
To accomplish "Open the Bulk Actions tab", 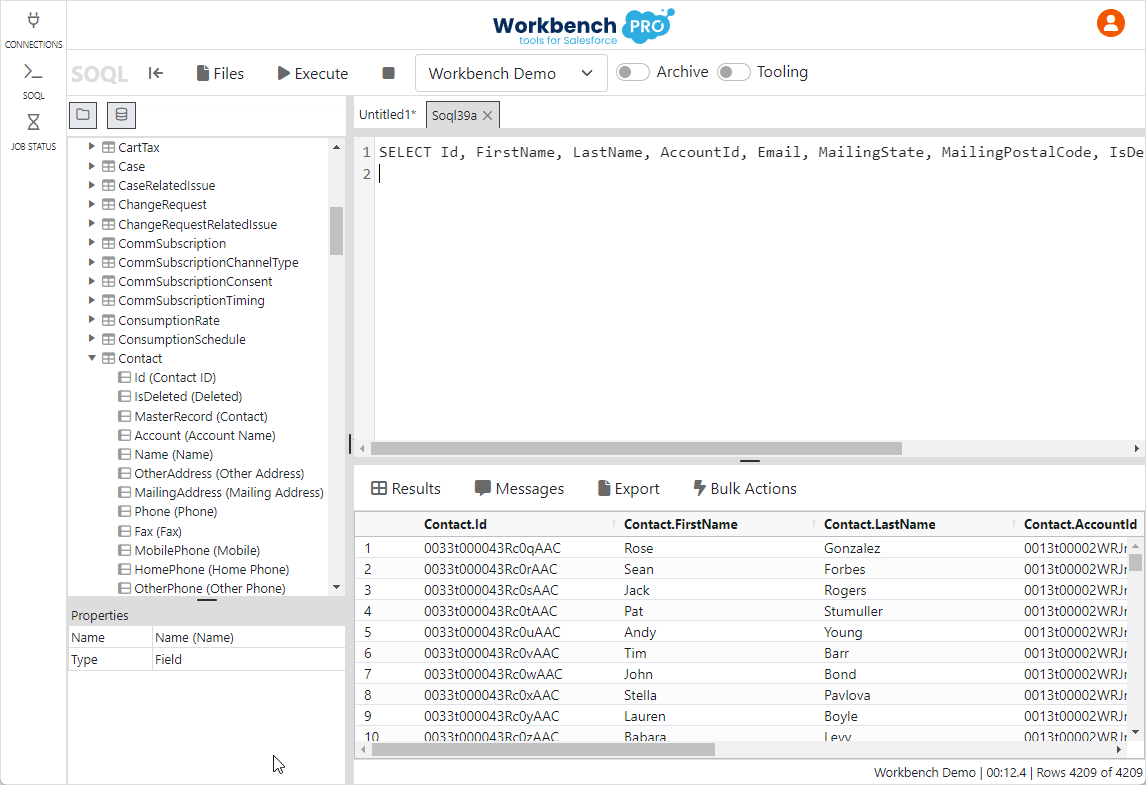I will pyautogui.click(x=744, y=488).
